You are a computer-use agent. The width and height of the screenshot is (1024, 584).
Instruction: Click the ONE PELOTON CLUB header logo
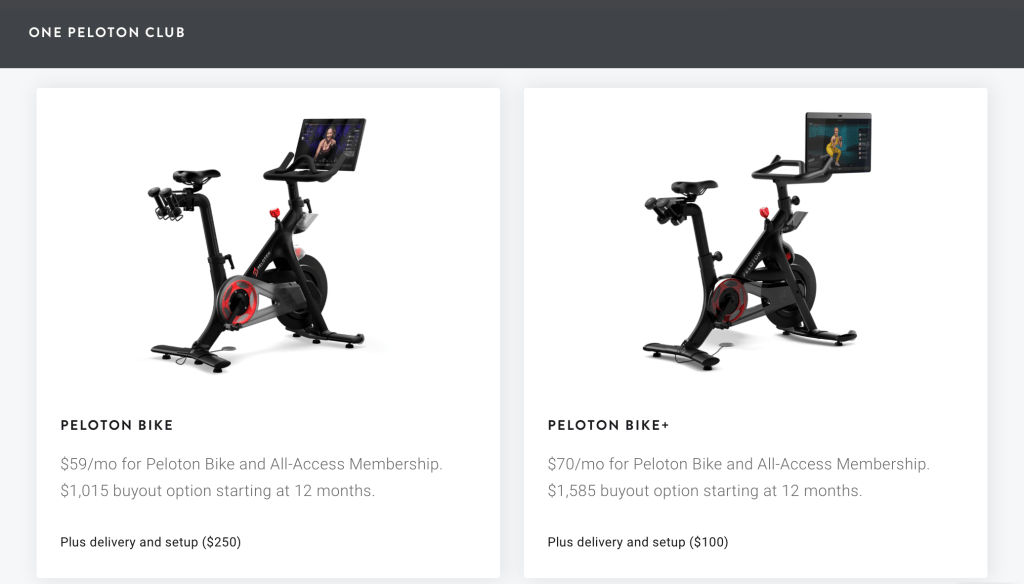click(107, 32)
